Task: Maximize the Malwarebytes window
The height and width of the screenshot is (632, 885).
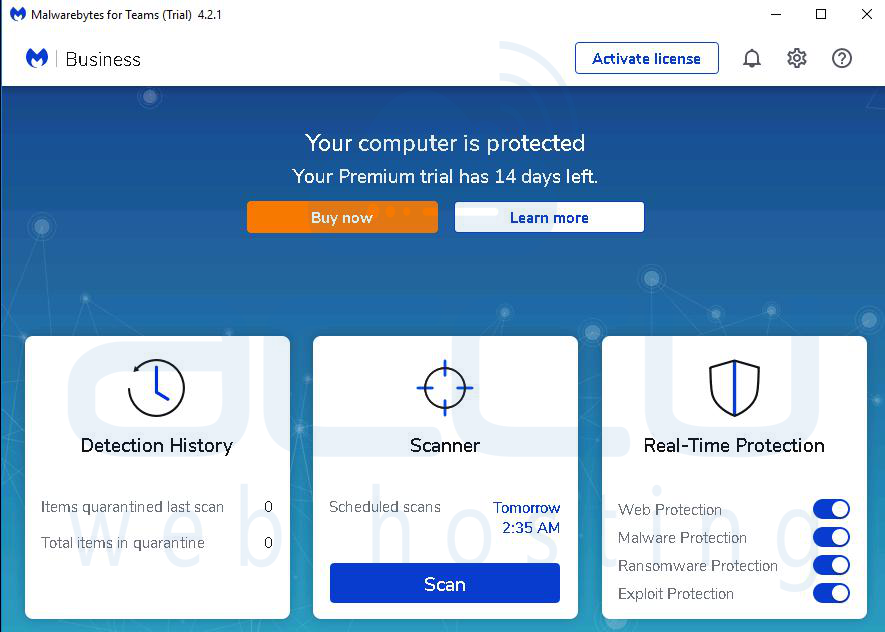Action: (821, 14)
